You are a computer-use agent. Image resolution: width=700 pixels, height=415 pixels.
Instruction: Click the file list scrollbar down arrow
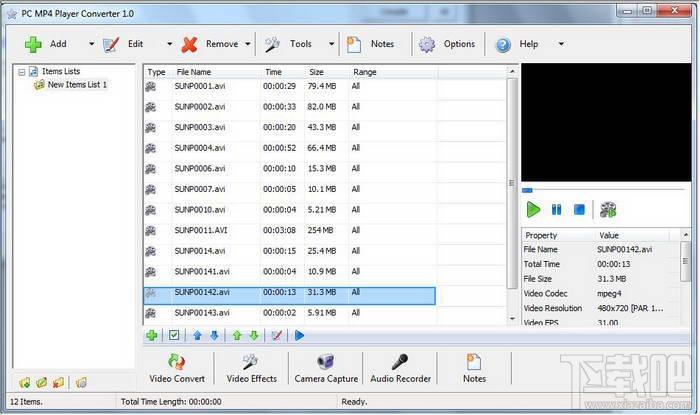(512, 319)
